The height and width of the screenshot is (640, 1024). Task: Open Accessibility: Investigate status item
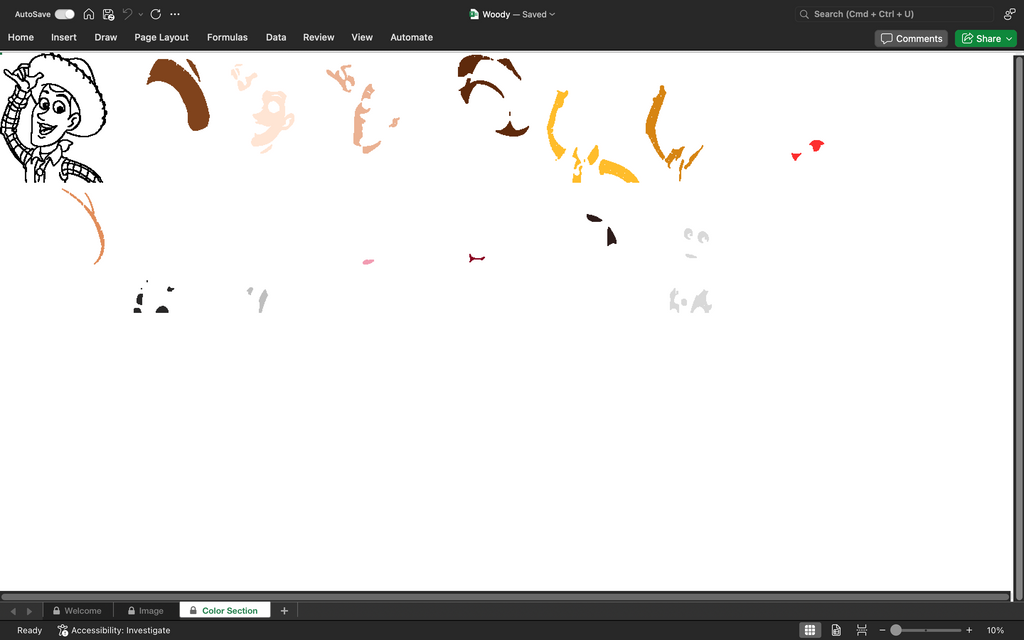click(114, 630)
